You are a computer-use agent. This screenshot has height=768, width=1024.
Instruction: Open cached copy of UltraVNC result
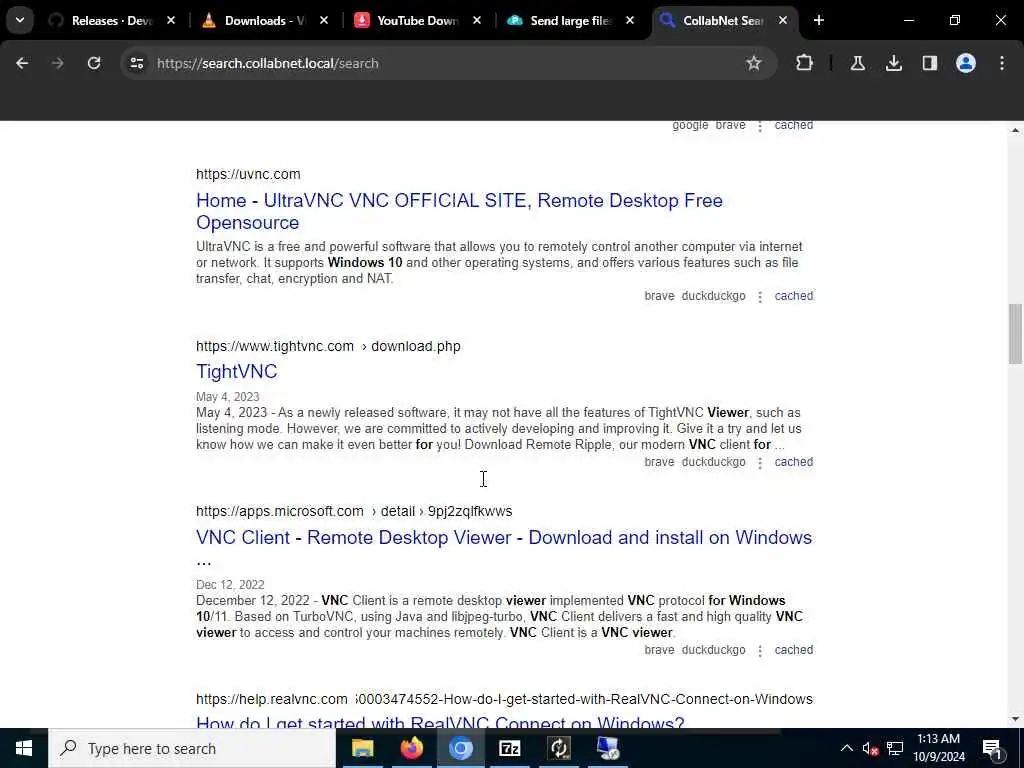pyautogui.click(x=793, y=296)
